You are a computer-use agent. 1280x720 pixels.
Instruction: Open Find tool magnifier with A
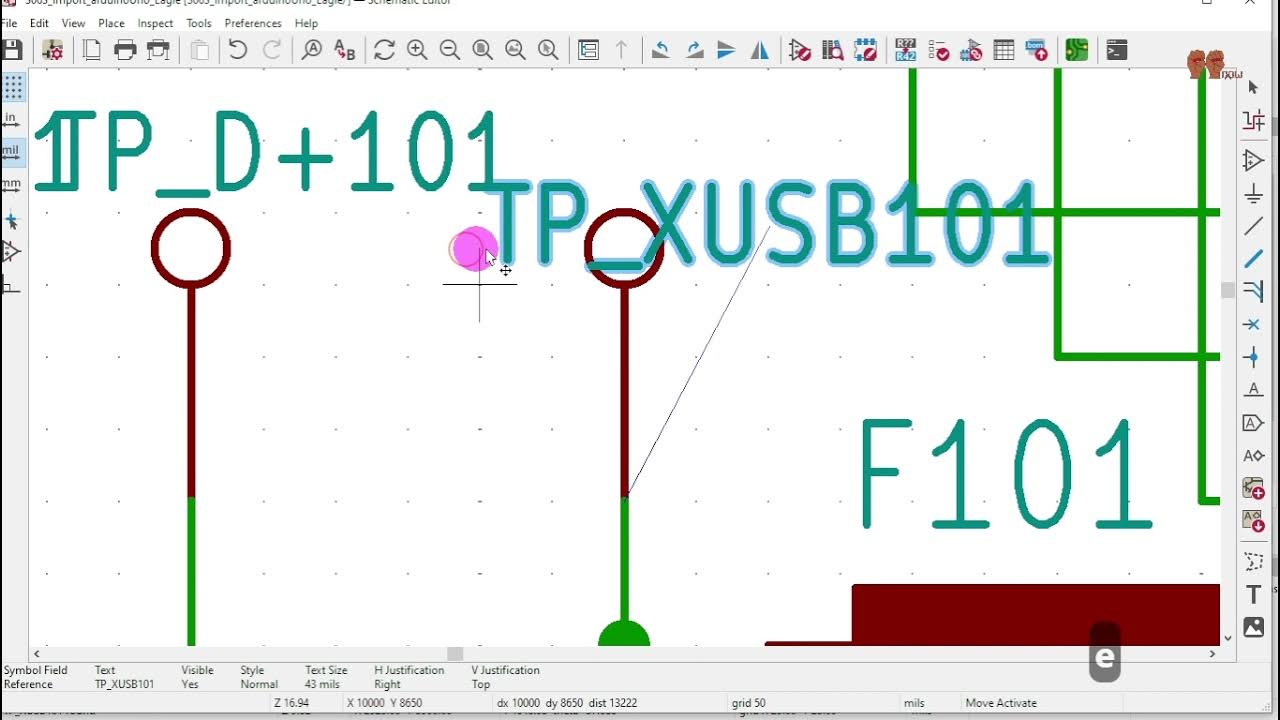pyautogui.click(x=312, y=50)
